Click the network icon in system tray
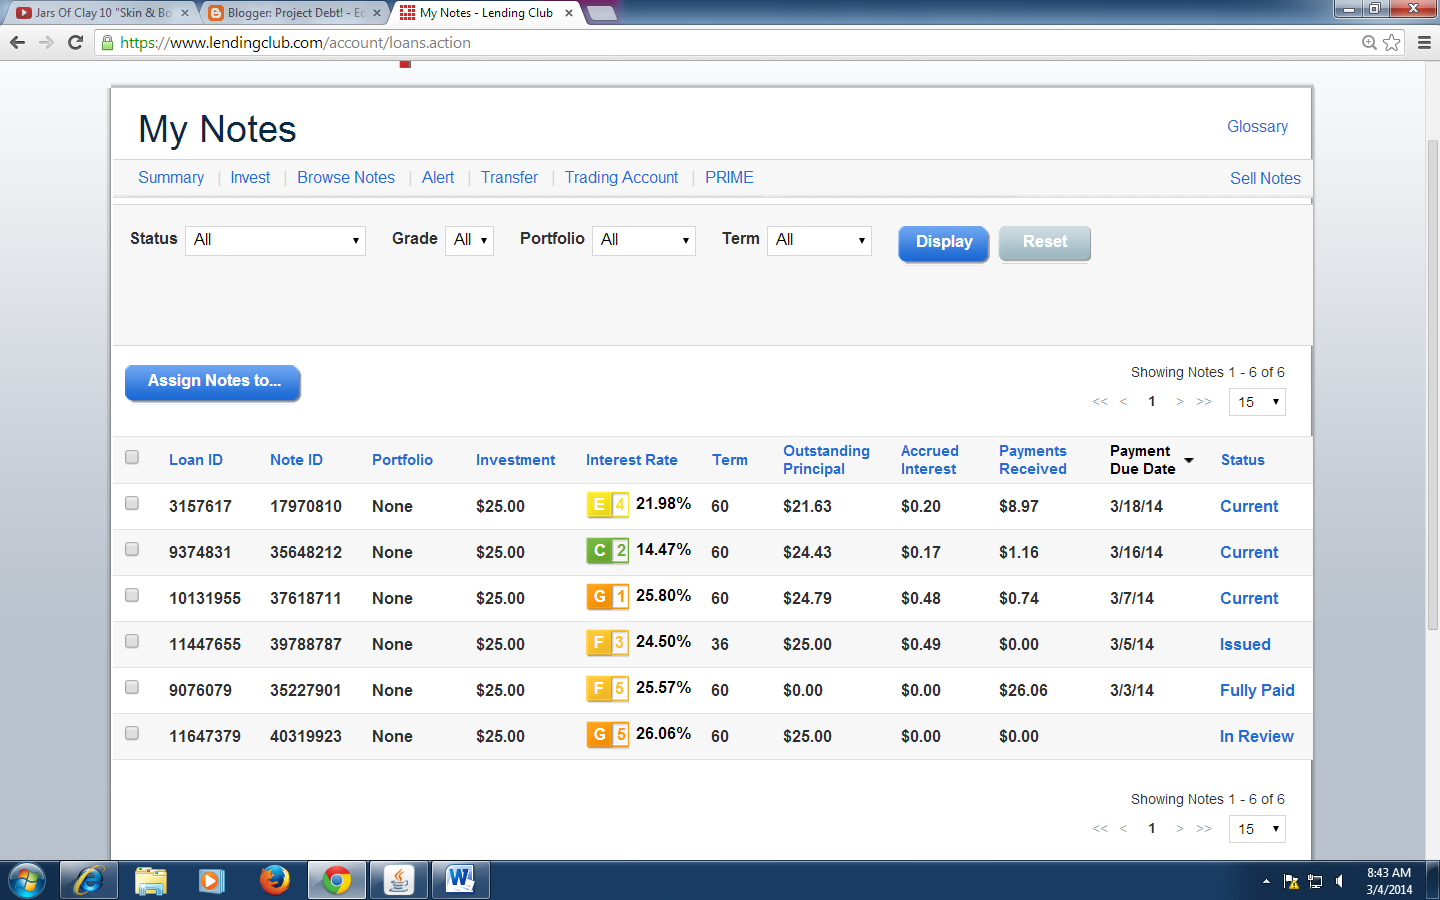The image size is (1440, 900). [1315, 882]
